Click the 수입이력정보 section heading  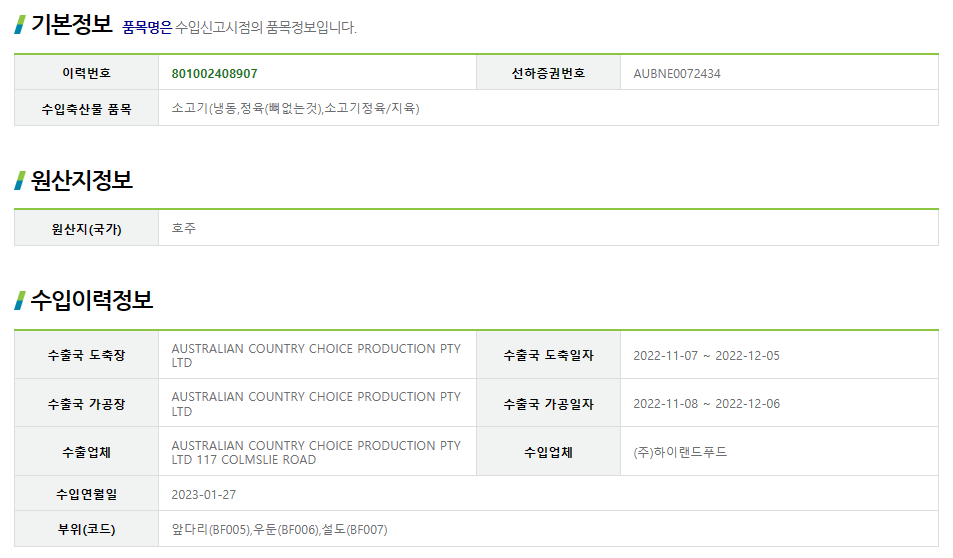pyautogui.click(x=92, y=300)
